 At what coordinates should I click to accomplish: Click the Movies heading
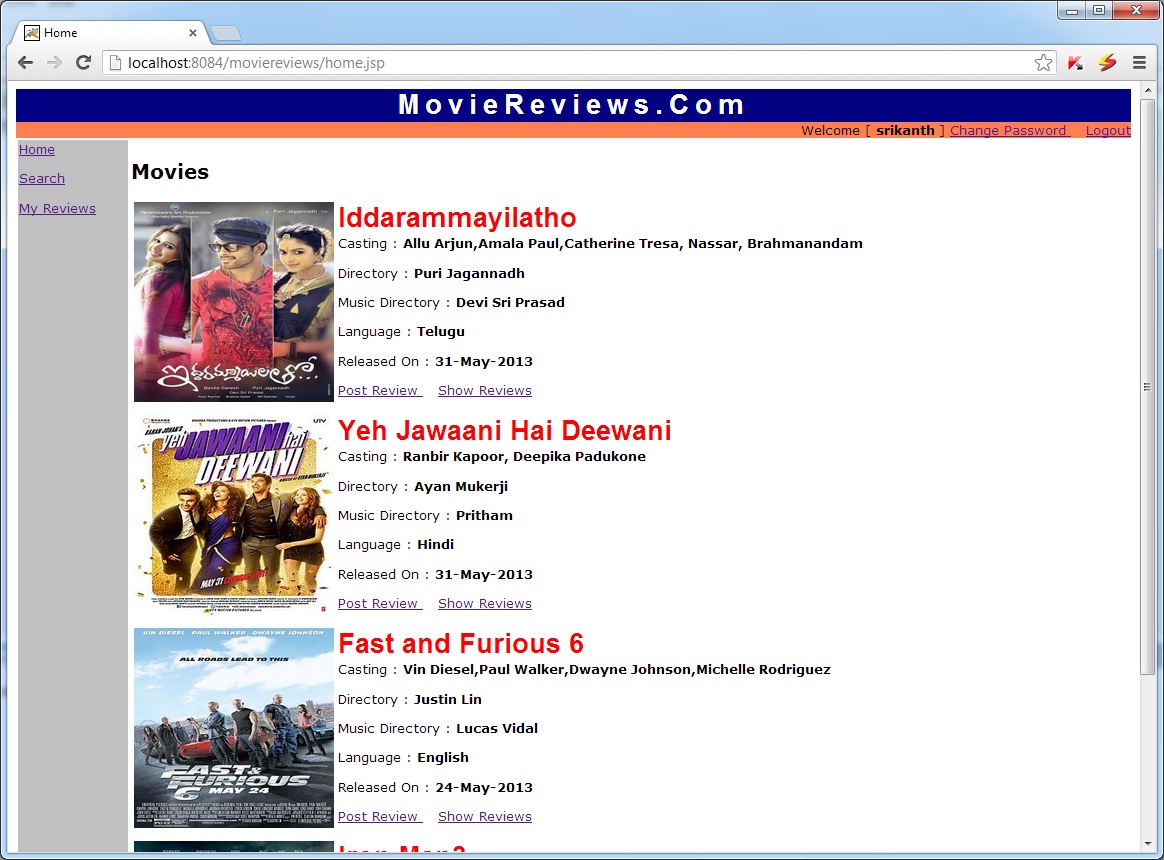[x=170, y=172]
